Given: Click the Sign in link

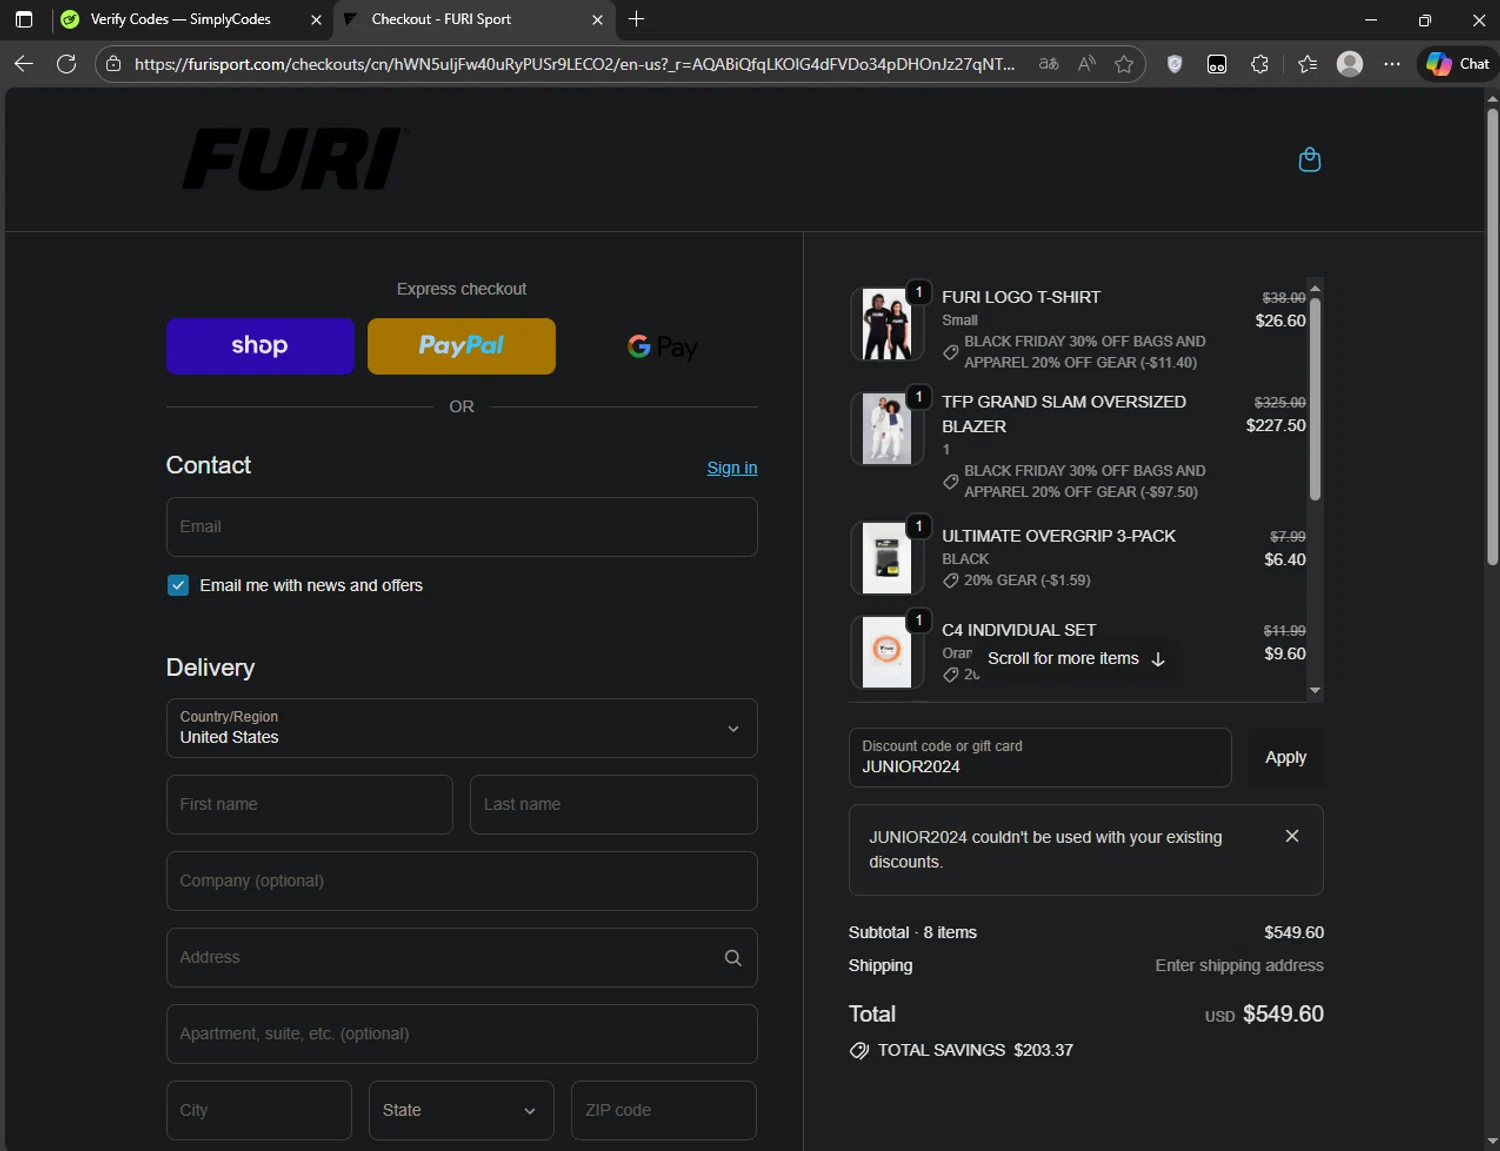Looking at the screenshot, I should [x=732, y=468].
